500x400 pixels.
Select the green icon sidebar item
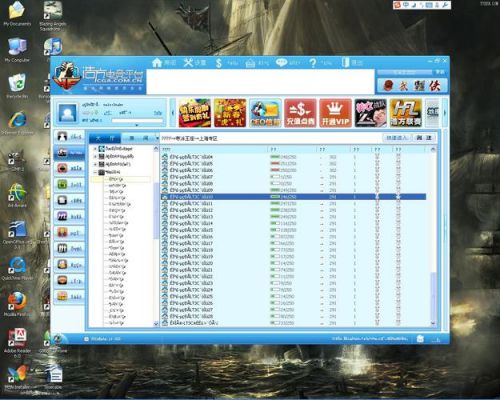tap(69, 184)
